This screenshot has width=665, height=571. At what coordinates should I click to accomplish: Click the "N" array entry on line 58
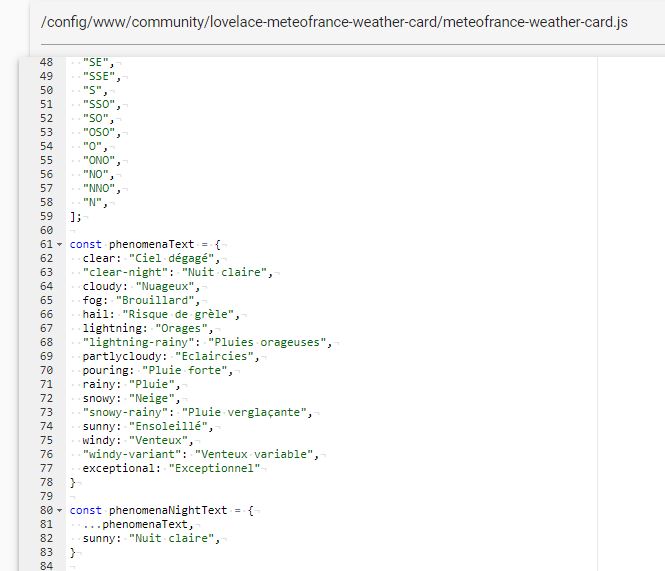coord(92,202)
